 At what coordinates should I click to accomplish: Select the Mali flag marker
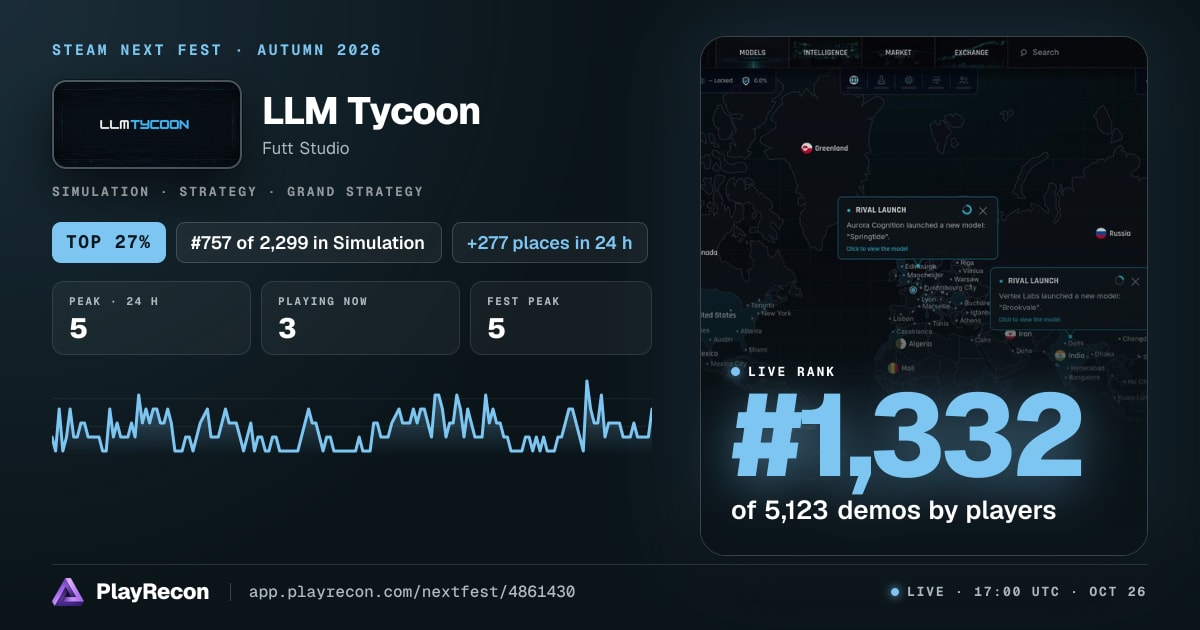pyautogui.click(x=893, y=368)
